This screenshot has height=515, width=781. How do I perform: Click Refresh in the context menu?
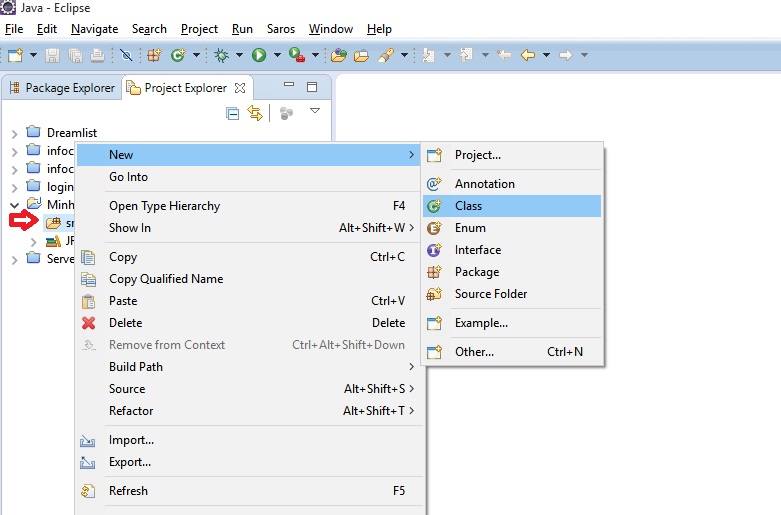click(x=249, y=491)
